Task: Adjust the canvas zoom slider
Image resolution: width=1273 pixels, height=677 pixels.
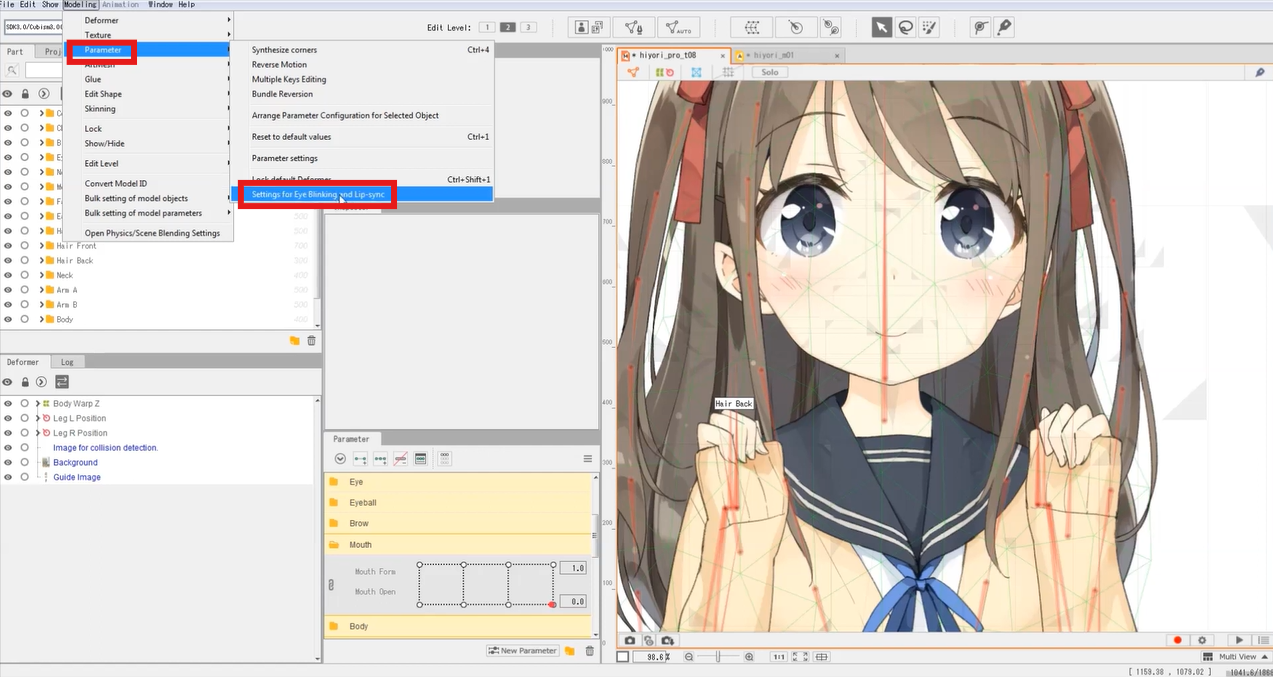Action: point(718,657)
